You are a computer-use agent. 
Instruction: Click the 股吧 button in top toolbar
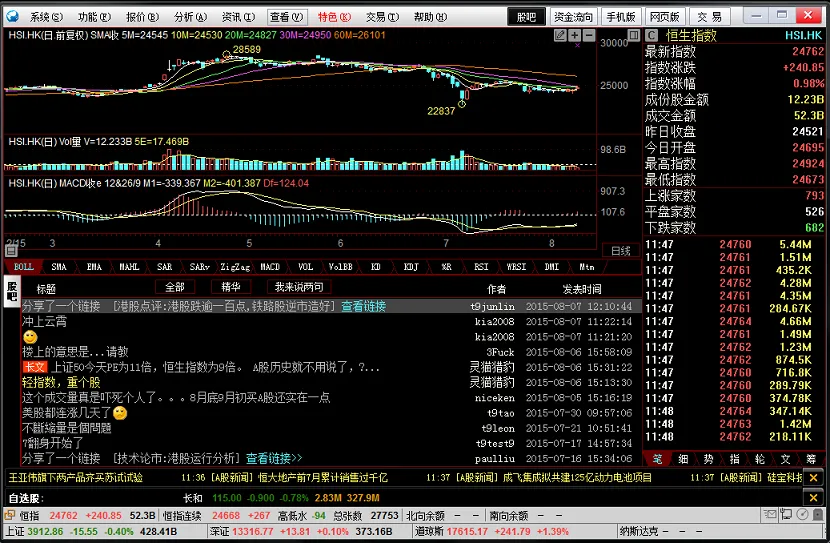coord(527,17)
